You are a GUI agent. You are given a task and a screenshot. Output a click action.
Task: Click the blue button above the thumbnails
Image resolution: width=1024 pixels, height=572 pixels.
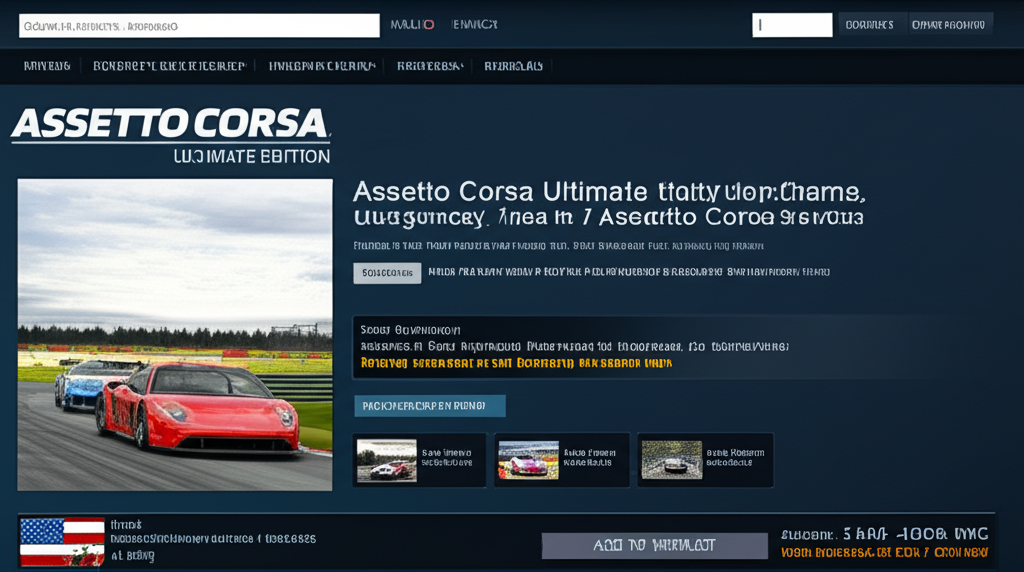point(430,405)
